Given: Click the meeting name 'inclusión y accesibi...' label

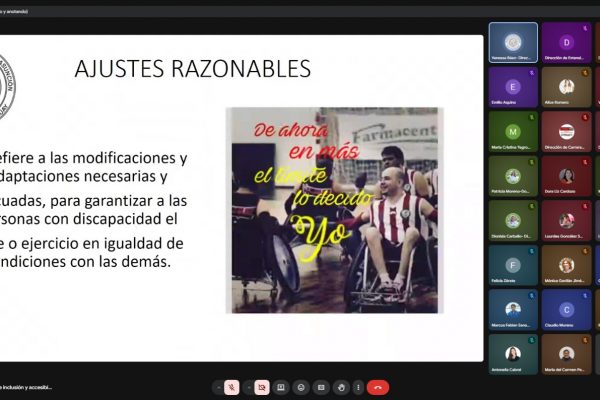Looking at the screenshot, I should pos(26,387).
